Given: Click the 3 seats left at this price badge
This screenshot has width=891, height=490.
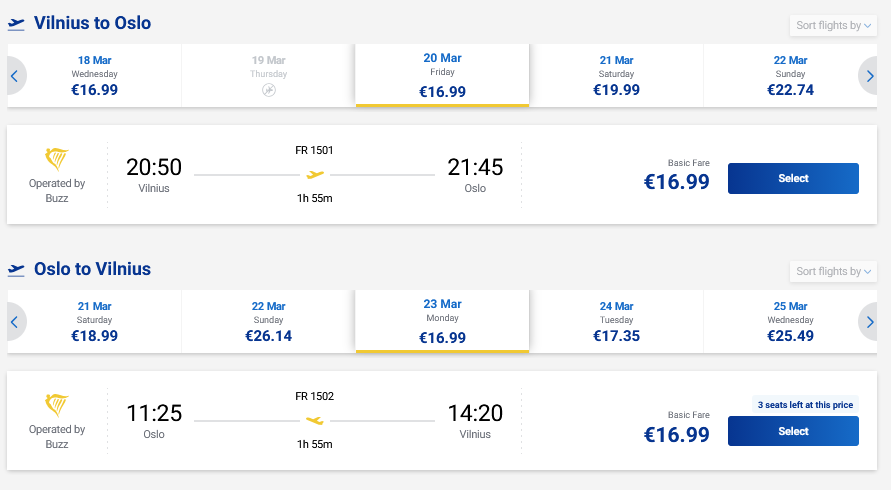Looking at the screenshot, I should [x=805, y=405].
